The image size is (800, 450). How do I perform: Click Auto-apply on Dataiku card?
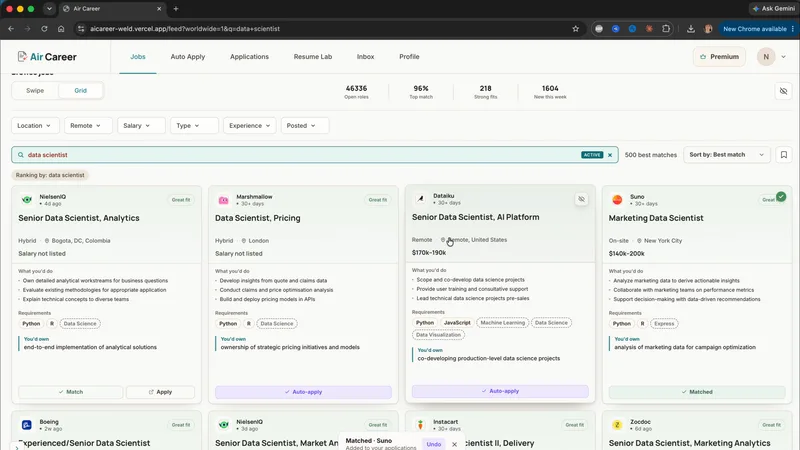point(500,391)
